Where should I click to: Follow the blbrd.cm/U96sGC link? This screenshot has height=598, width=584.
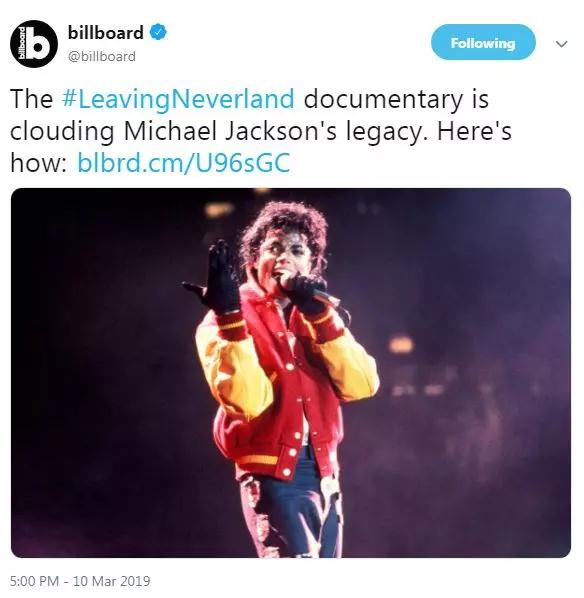tap(184, 162)
